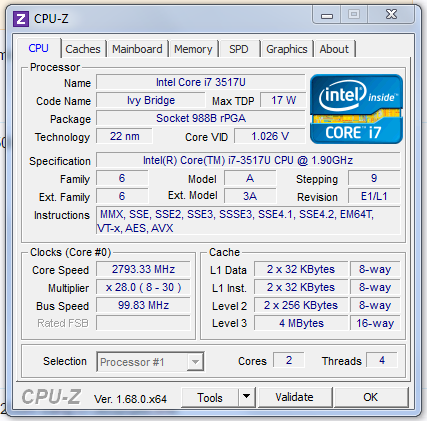Click the Validate button
The image size is (427, 421).
pyautogui.click(x=295, y=397)
